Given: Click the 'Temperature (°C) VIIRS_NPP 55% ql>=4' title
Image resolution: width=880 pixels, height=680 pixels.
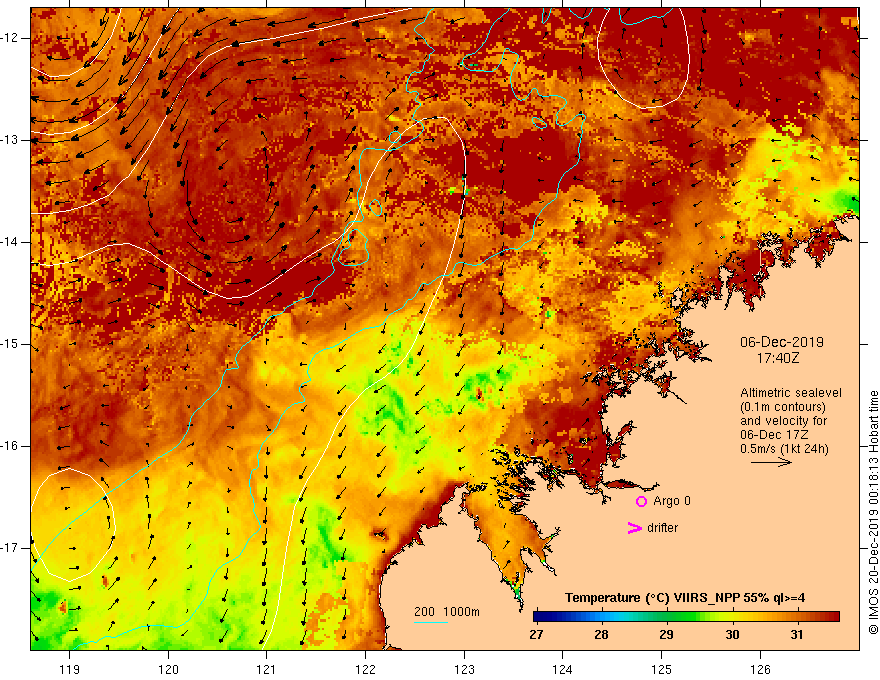Looking at the screenshot, I should [685, 598].
